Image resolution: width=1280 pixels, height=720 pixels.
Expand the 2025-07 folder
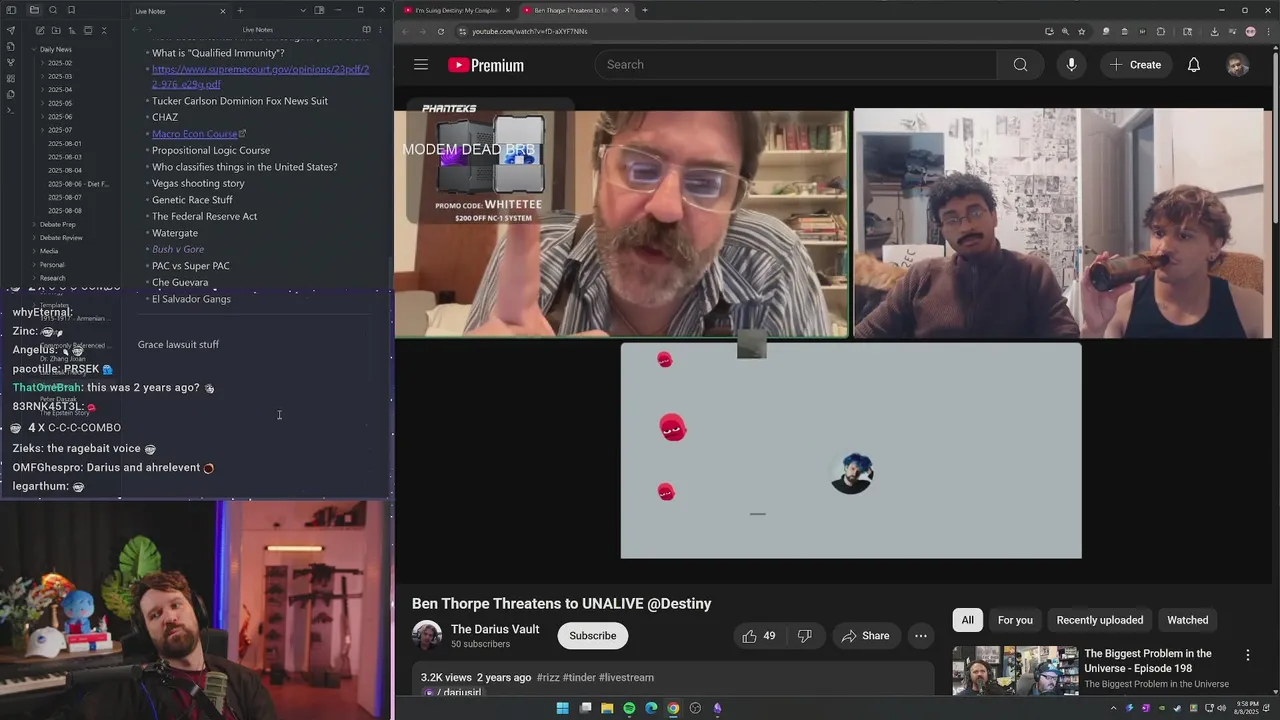pos(58,130)
